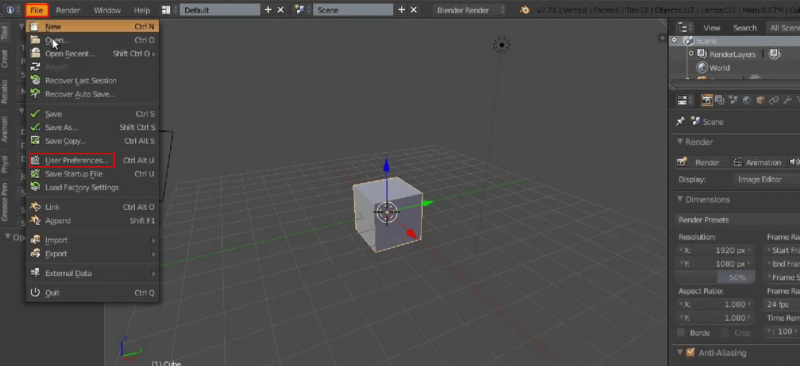Select Load Factory Settings entry
Screen dimensions: 800x366
(x=92, y=187)
